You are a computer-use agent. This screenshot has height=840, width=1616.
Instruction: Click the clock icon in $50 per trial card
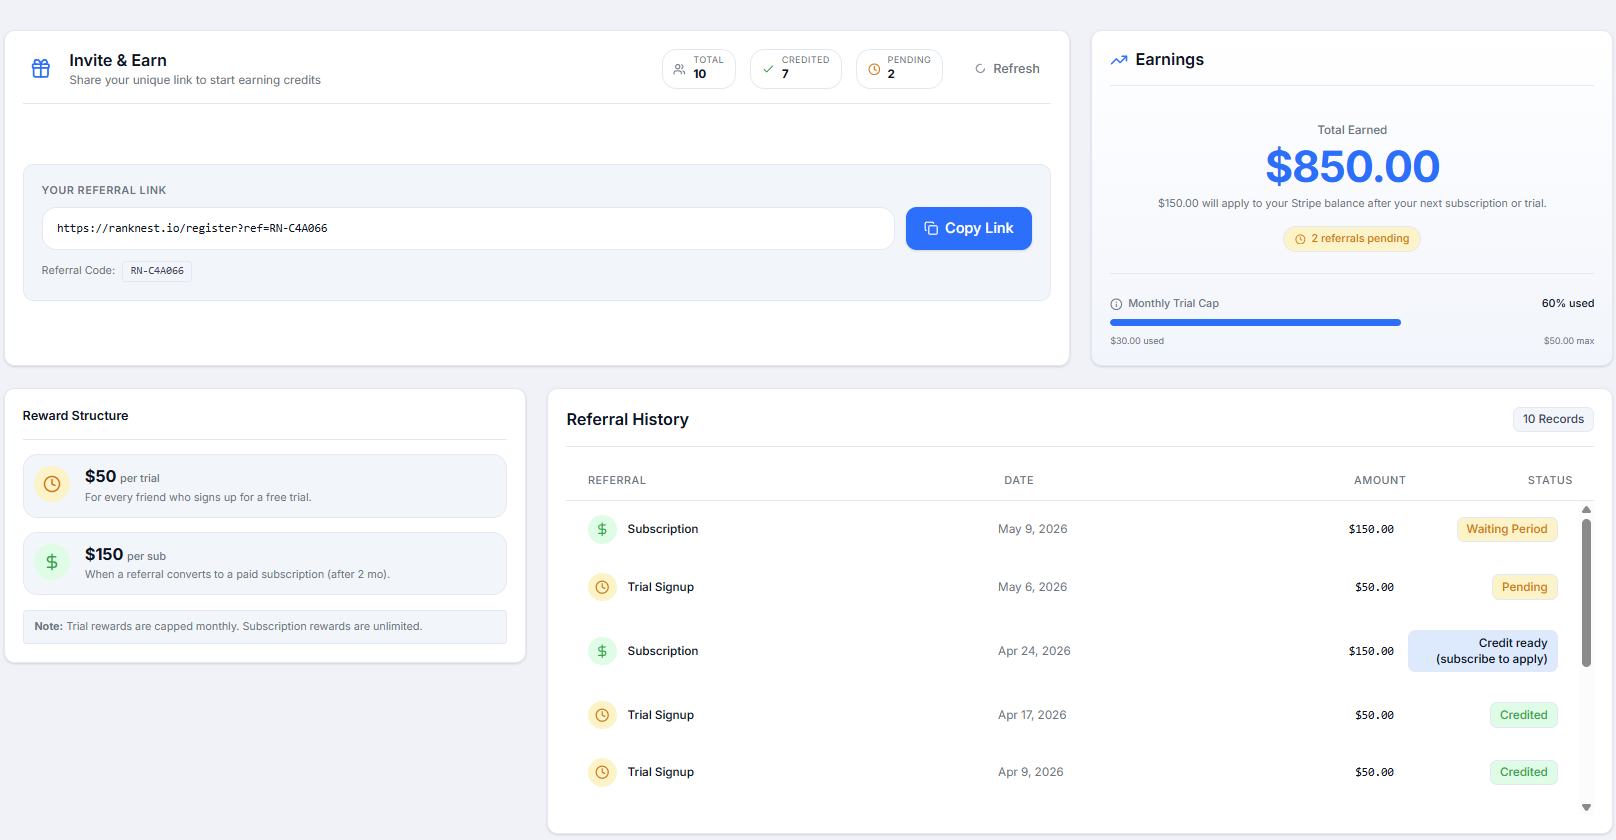click(x=52, y=484)
